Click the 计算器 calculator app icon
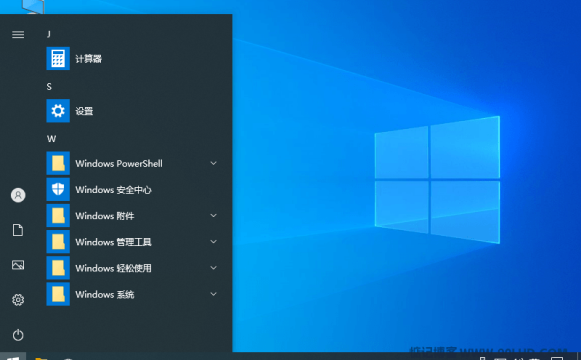 click(x=58, y=59)
